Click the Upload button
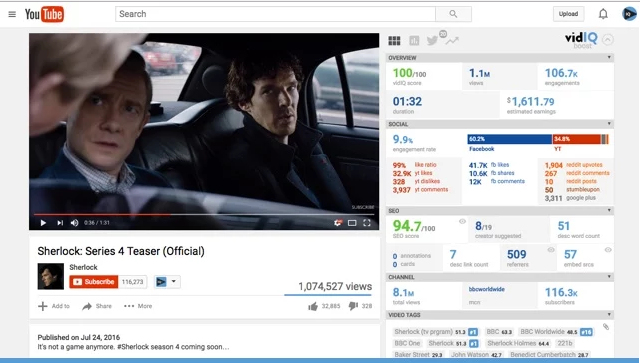Image resolution: width=640 pixels, height=363 pixels. point(568,14)
